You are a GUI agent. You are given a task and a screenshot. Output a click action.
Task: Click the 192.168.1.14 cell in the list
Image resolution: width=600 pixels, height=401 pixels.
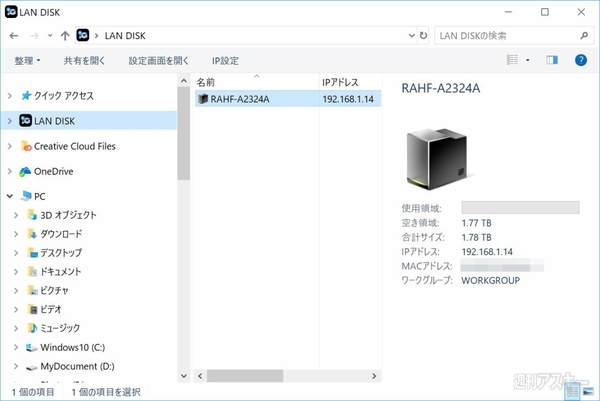click(348, 99)
